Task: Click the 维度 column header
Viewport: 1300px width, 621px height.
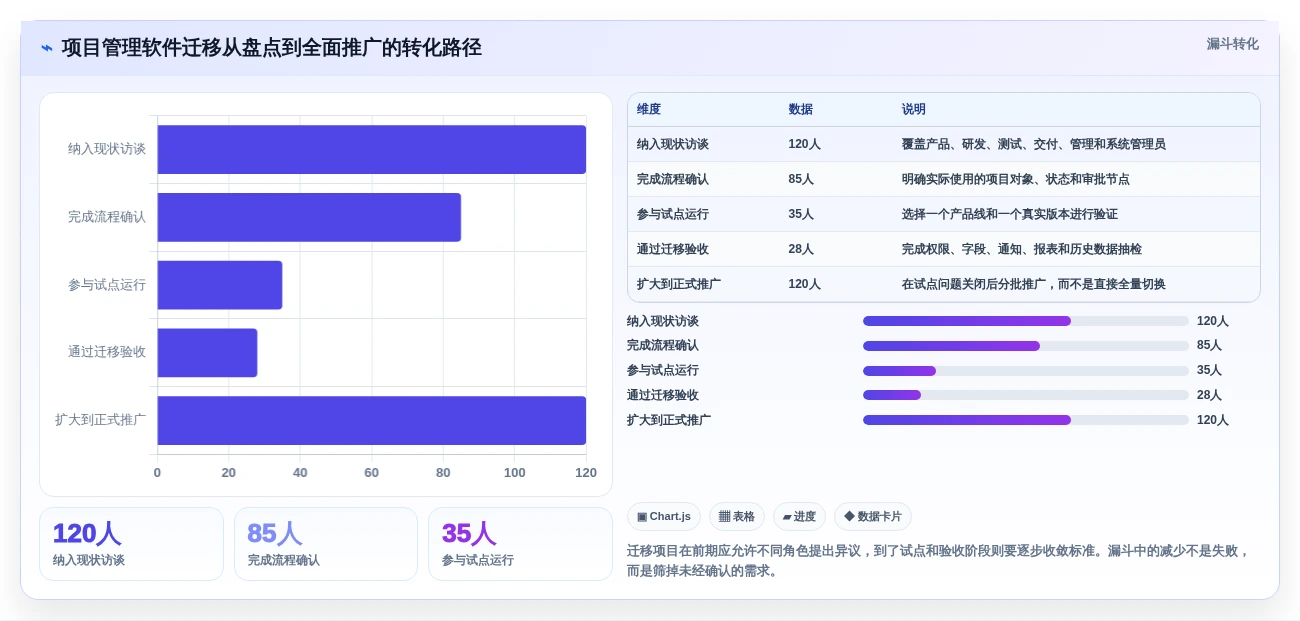Action: (x=649, y=110)
